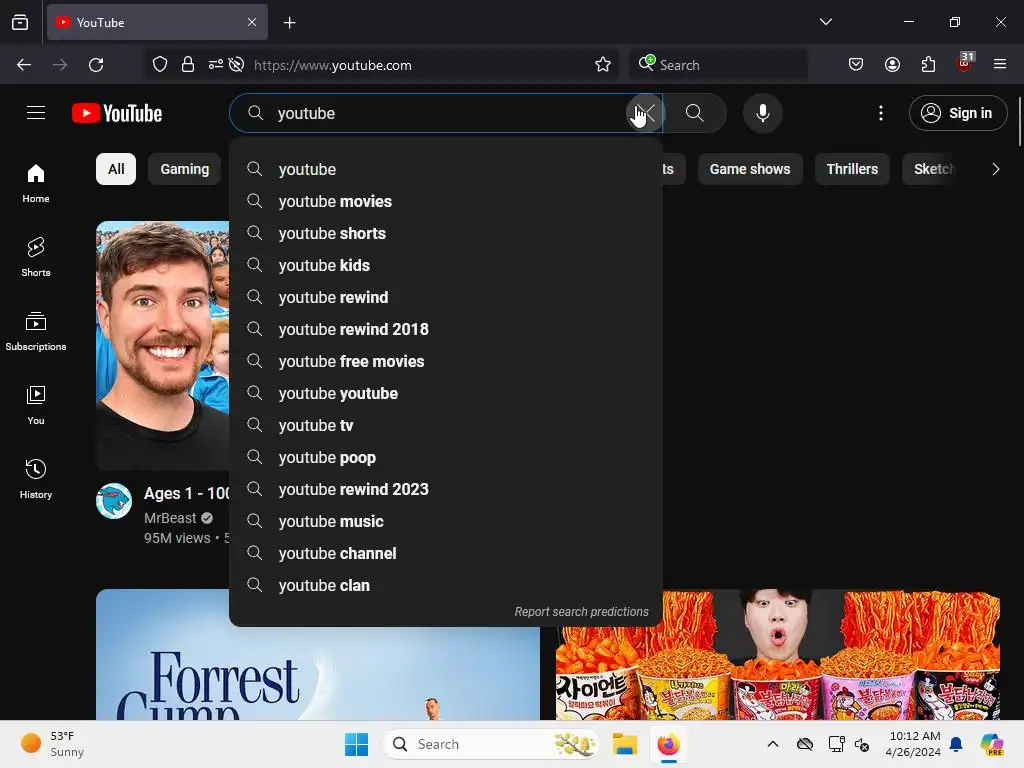Choose the 'youtube movies' suggestion
The height and width of the screenshot is (768, 1024).
[x=445, y=201]
